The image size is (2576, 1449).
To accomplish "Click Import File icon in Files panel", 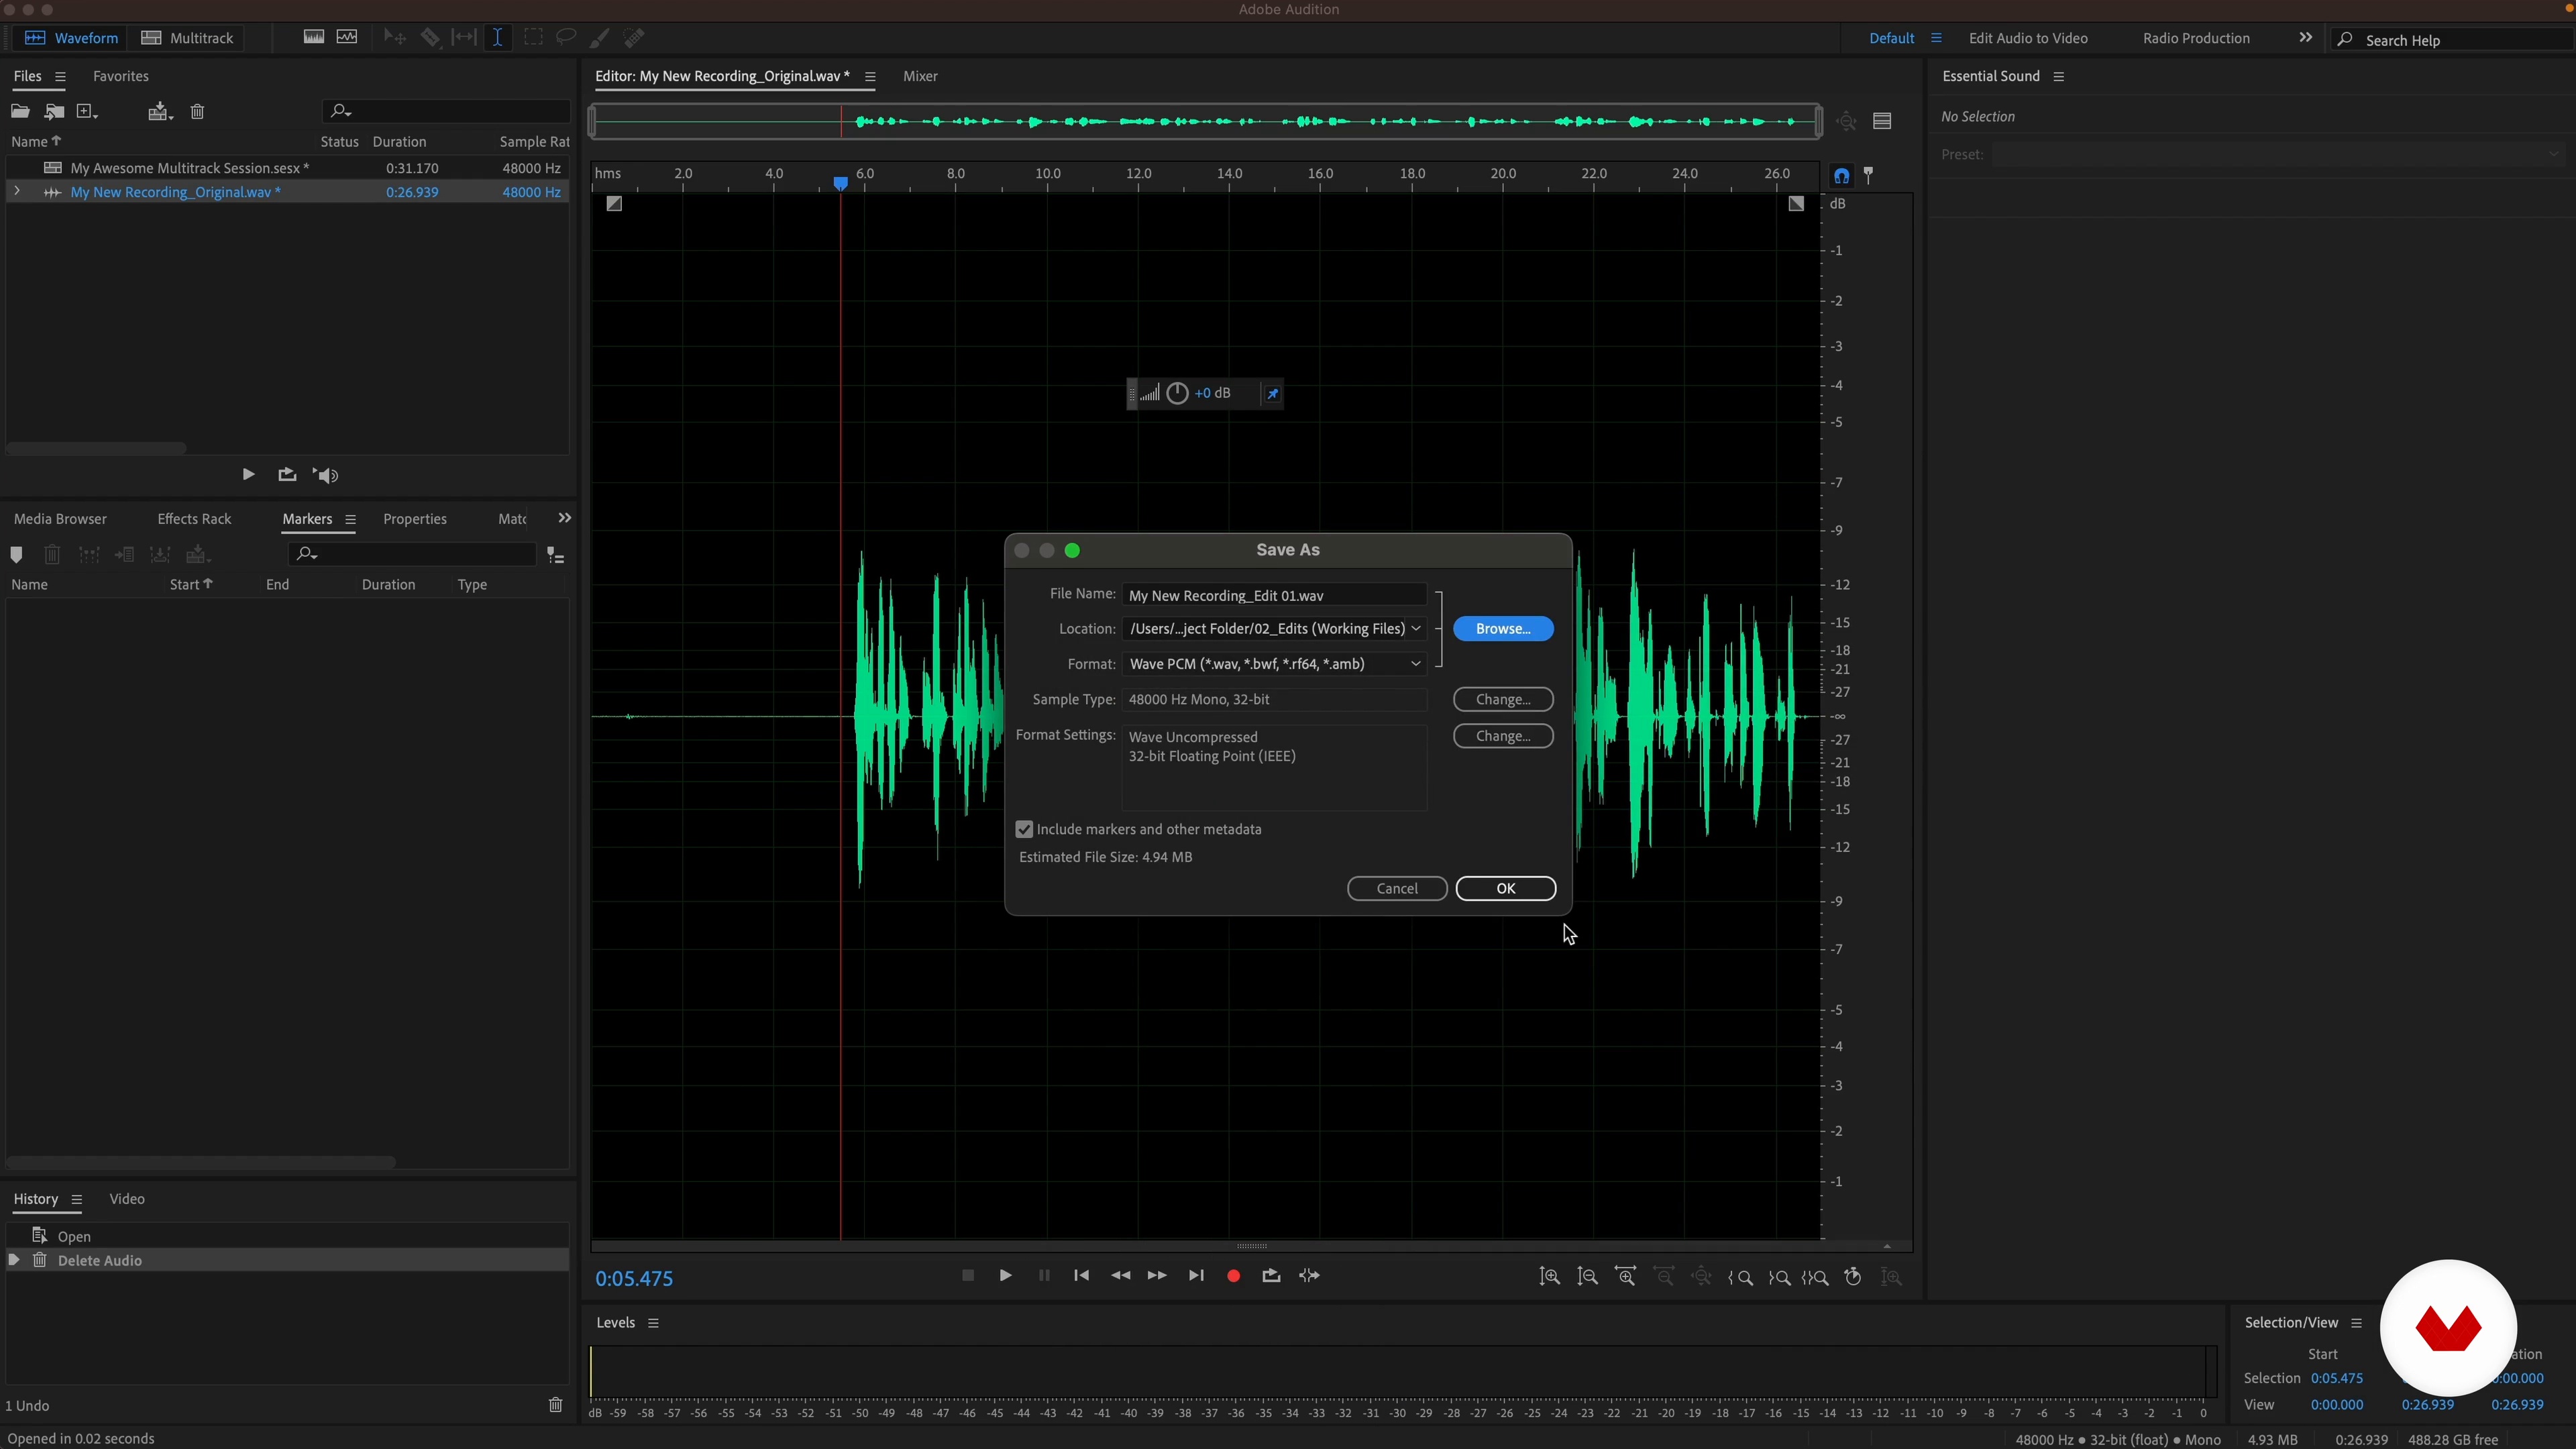I will [x=54, y=112].
